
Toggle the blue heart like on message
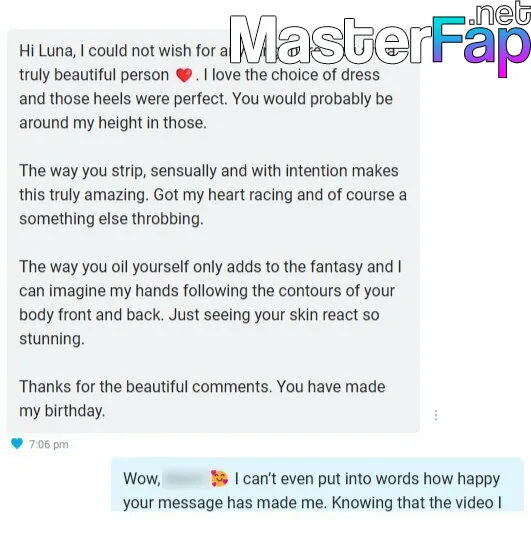pyautogui.click(x=17, y=443)
